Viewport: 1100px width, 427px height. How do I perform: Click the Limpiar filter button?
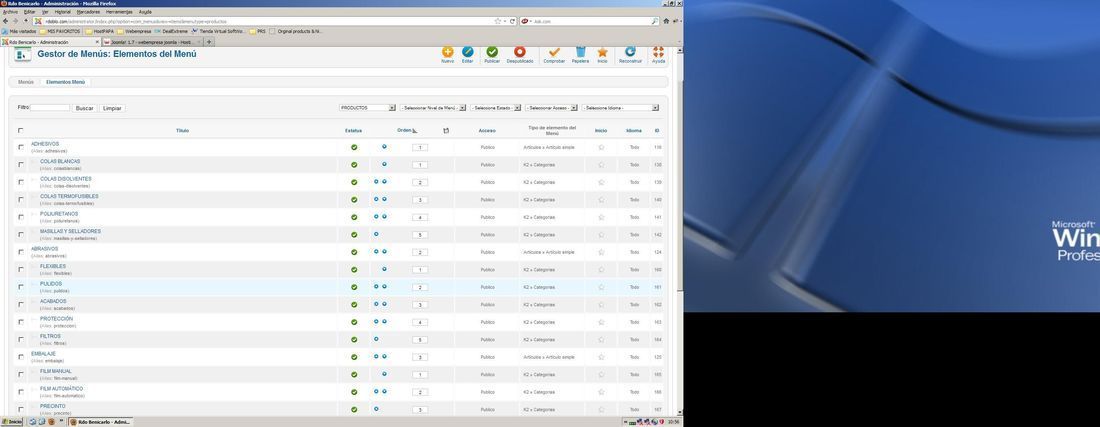tap(112, 109)
